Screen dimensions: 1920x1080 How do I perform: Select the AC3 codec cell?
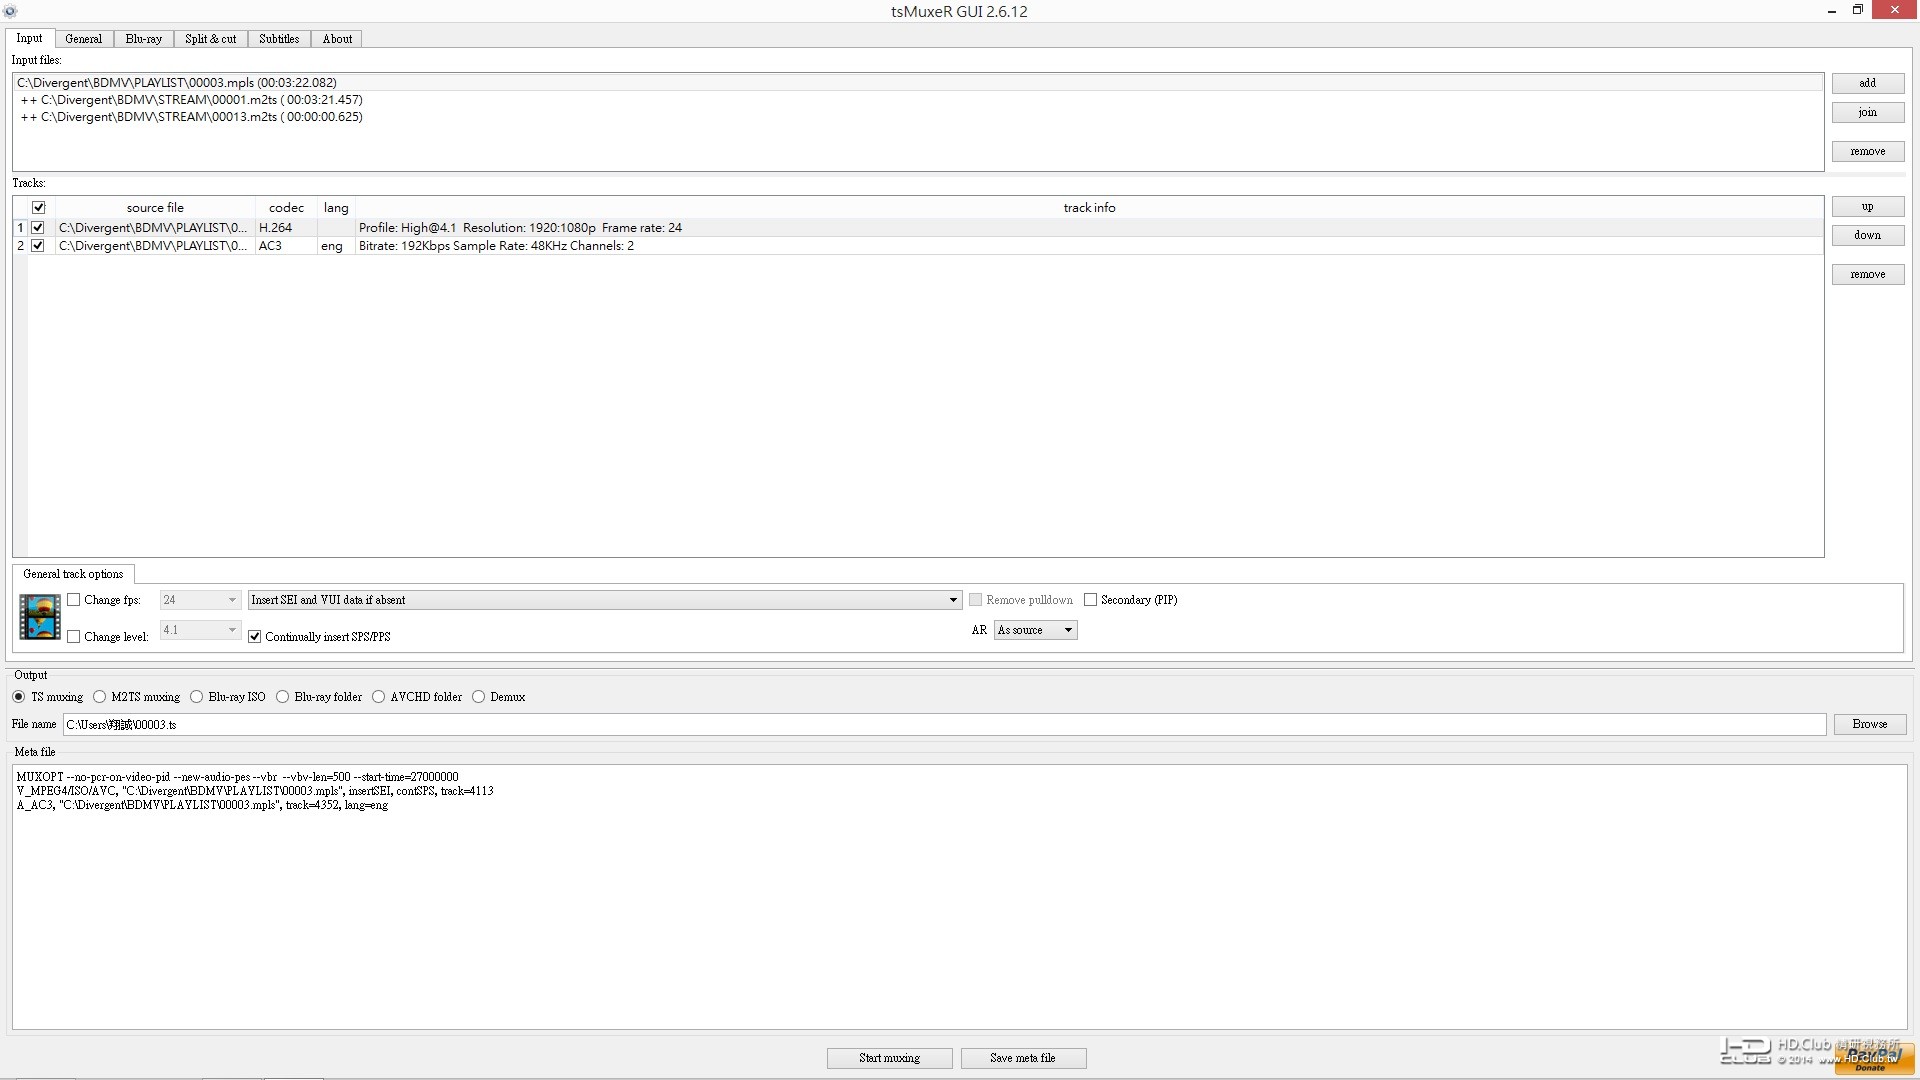pyautogui.click(x=286, y=246)
